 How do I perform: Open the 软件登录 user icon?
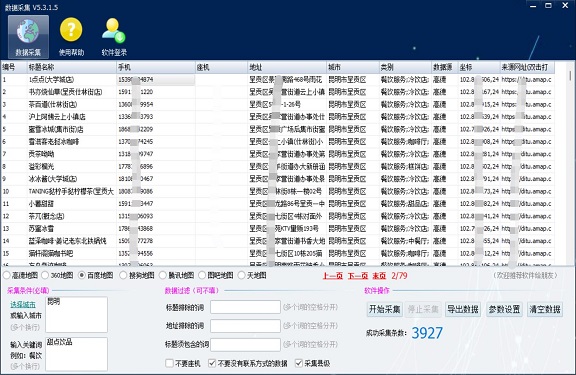tap(114, 37)
